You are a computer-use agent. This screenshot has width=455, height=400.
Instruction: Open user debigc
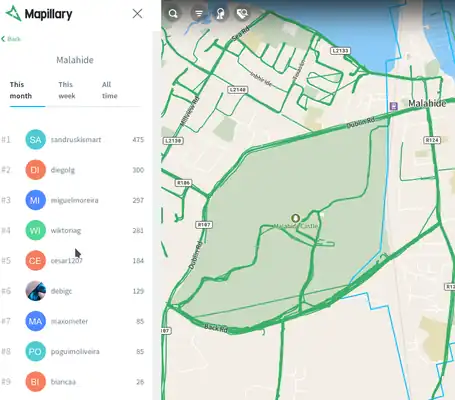click(61, 291)
